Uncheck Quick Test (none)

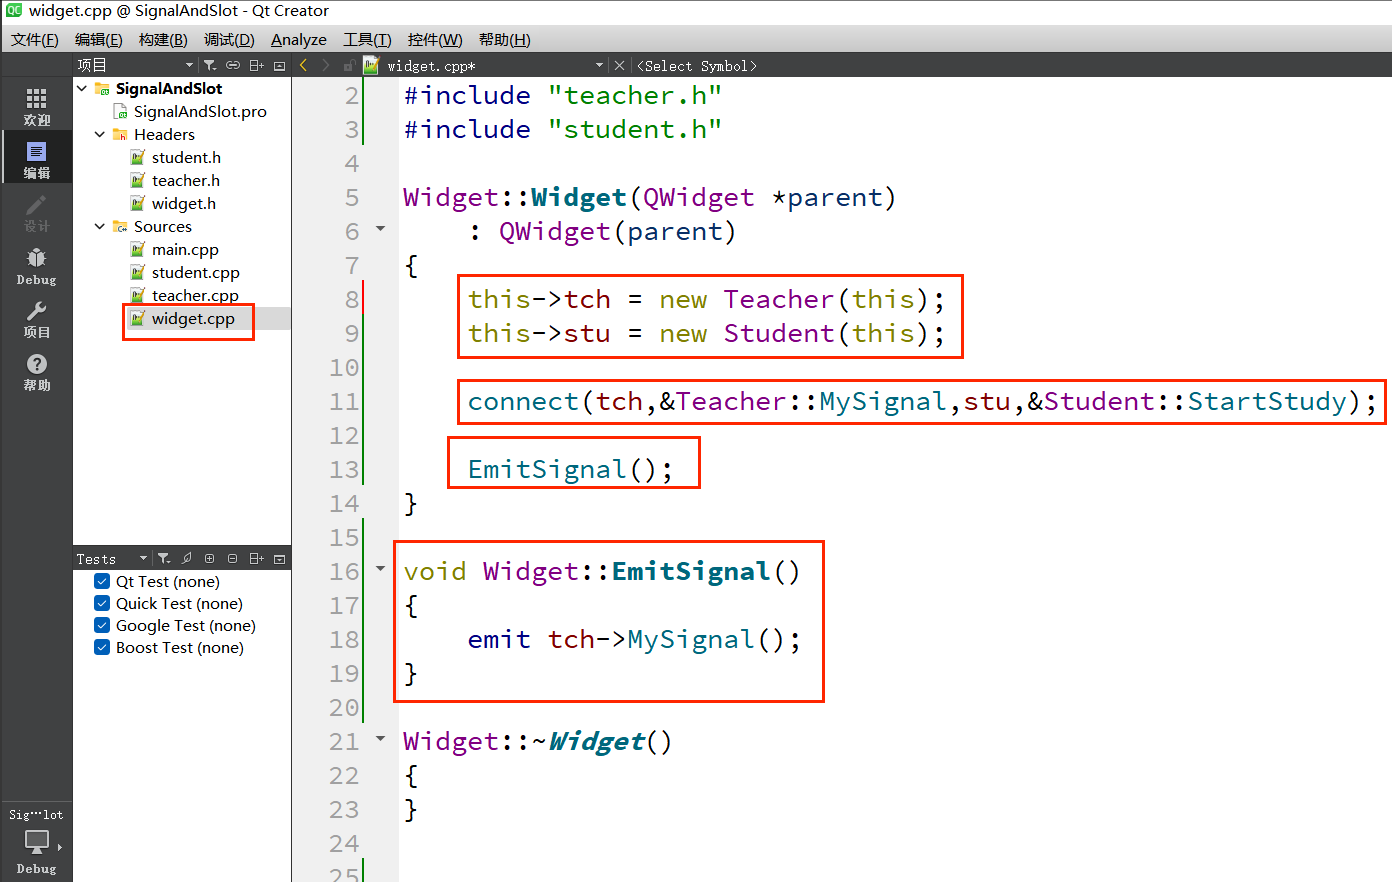102,603
